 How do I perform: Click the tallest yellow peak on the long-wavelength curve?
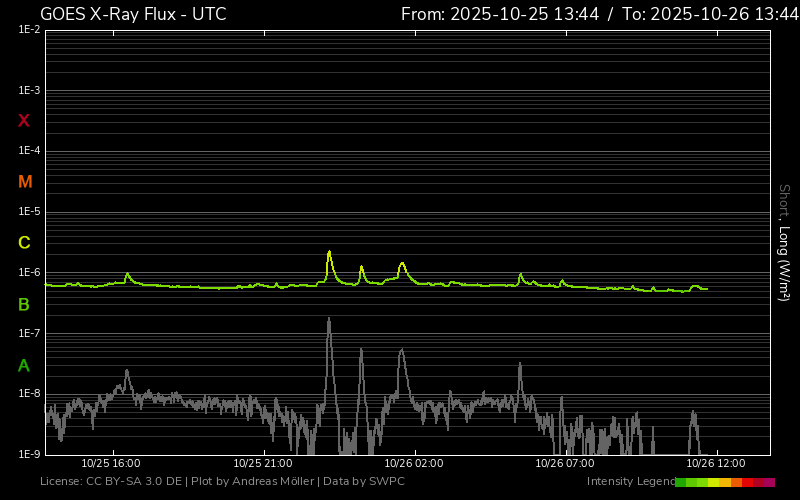pos(329,253)
